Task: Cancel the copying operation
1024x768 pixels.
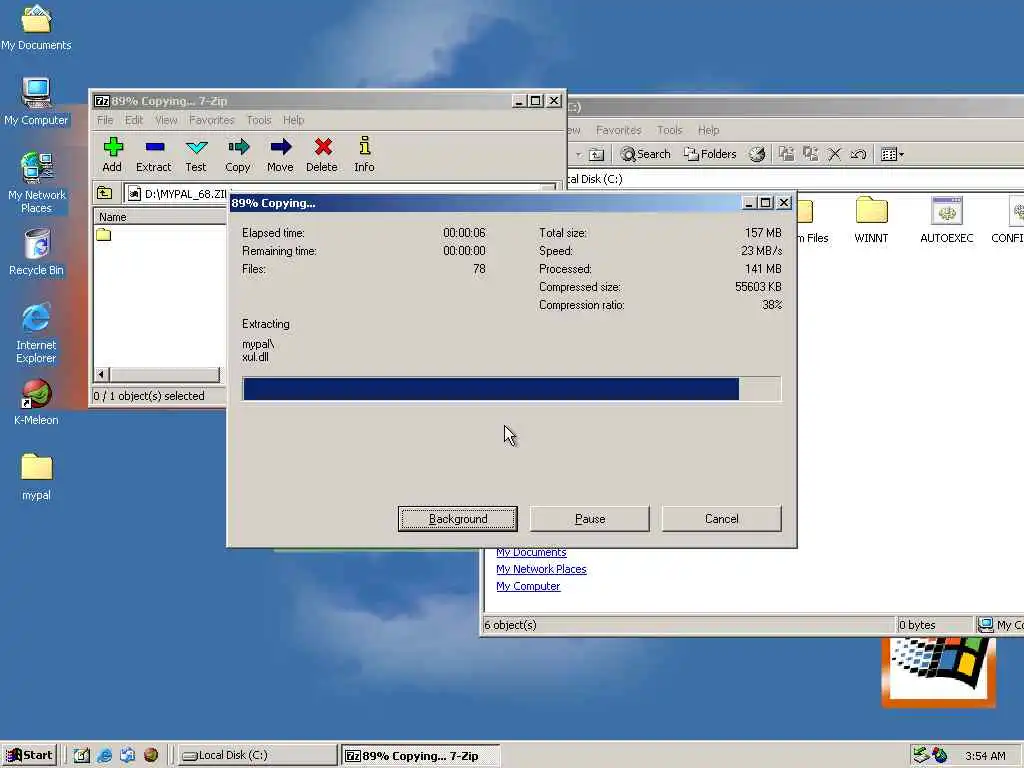Action: click(722, 519)
